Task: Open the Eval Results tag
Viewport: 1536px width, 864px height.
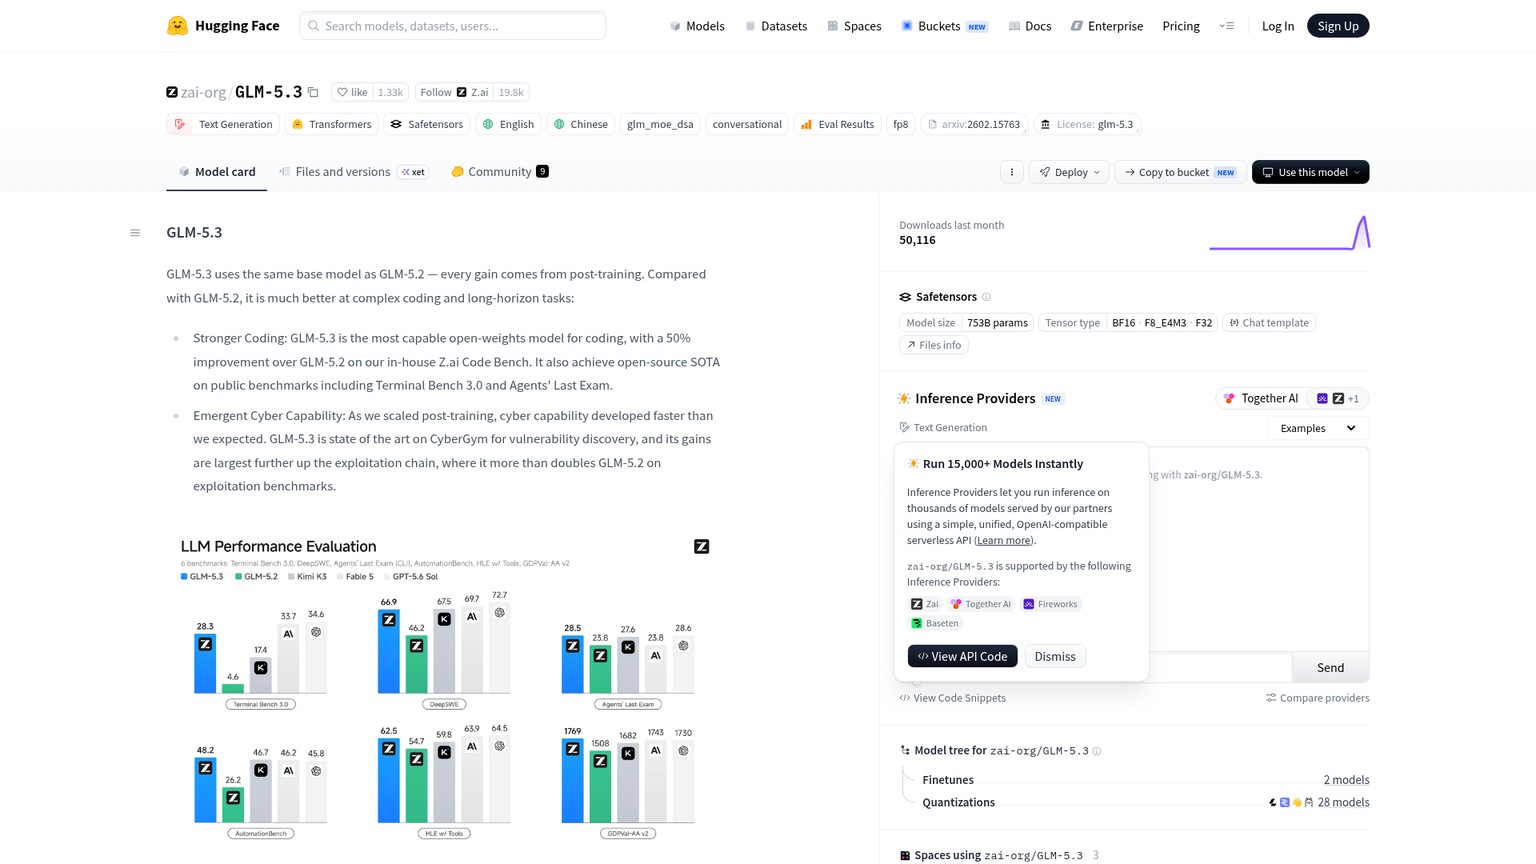Action: pyautogui.click(x=837, y=124)
